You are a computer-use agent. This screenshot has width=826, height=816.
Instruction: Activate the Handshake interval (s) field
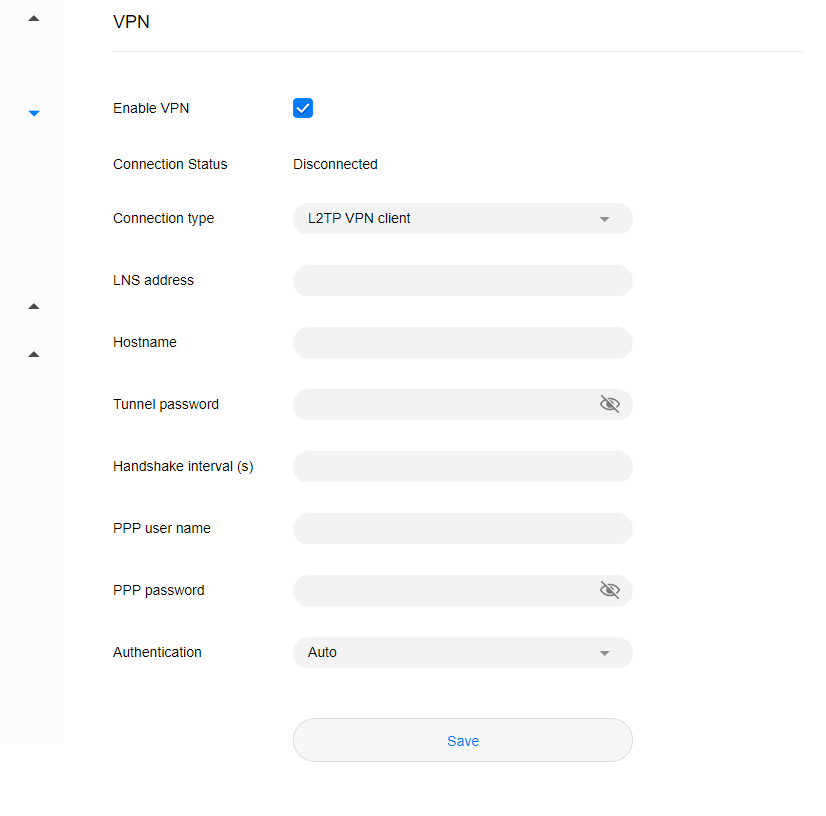click(463, 466)
